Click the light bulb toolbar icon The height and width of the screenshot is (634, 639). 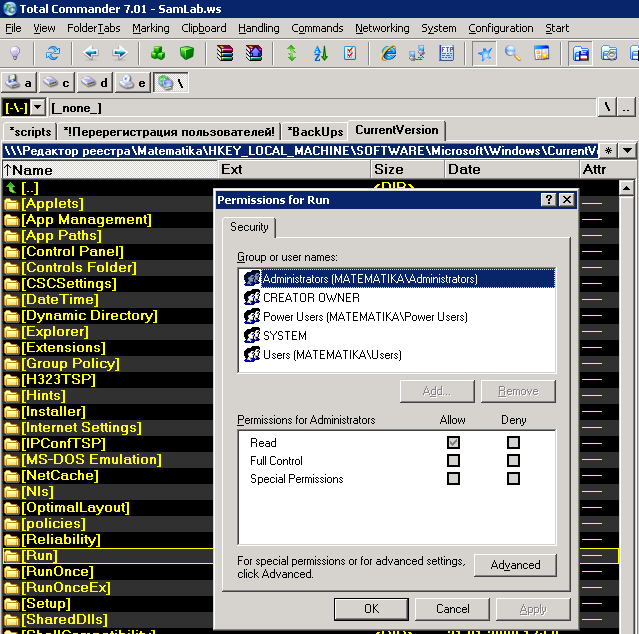(x=15, y=53)
